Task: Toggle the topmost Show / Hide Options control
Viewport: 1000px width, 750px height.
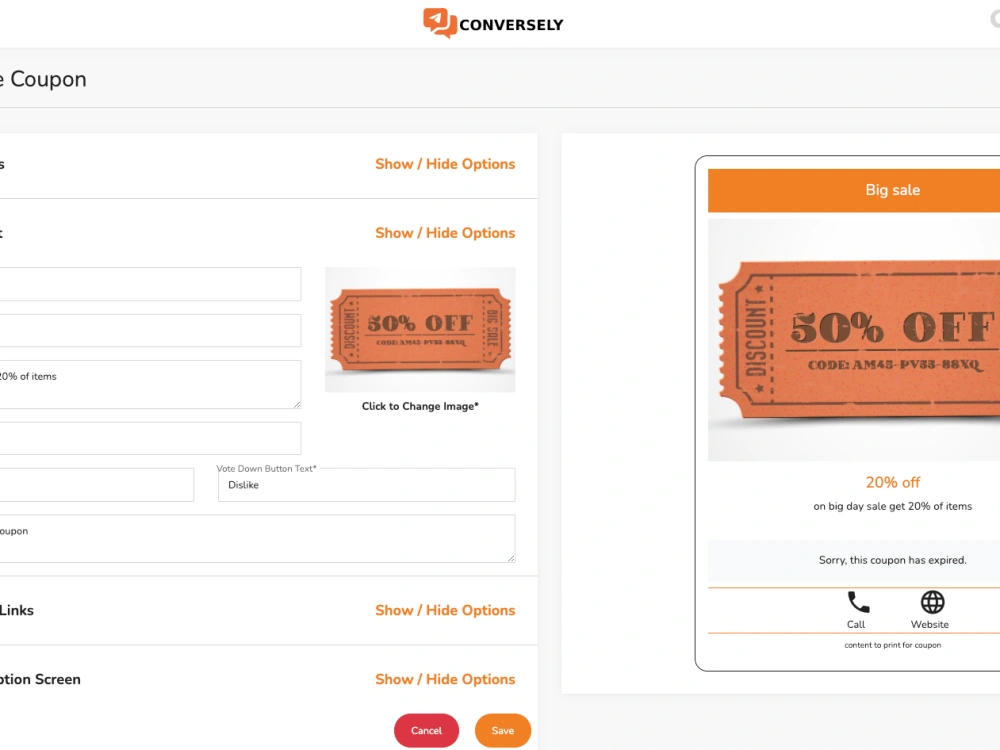Action: coord(445,164)
